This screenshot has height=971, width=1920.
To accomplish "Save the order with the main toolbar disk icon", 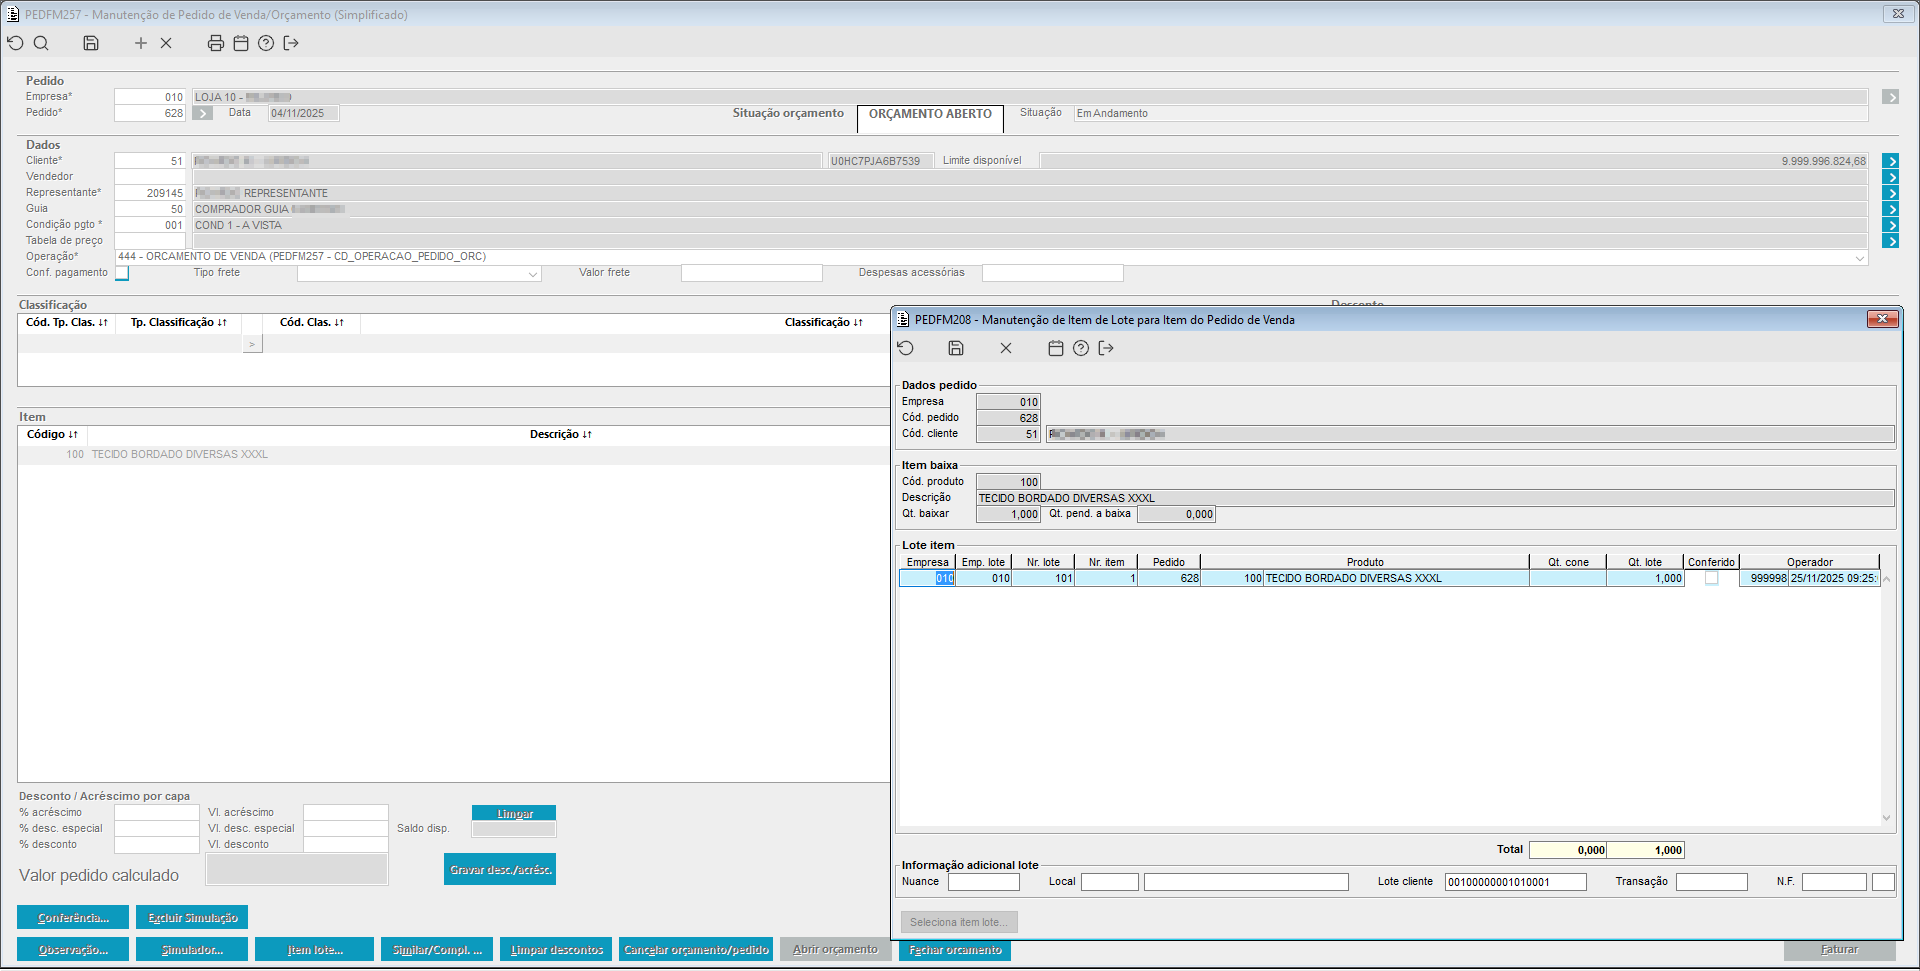I will pyautogui.click(x=91, y=43).
